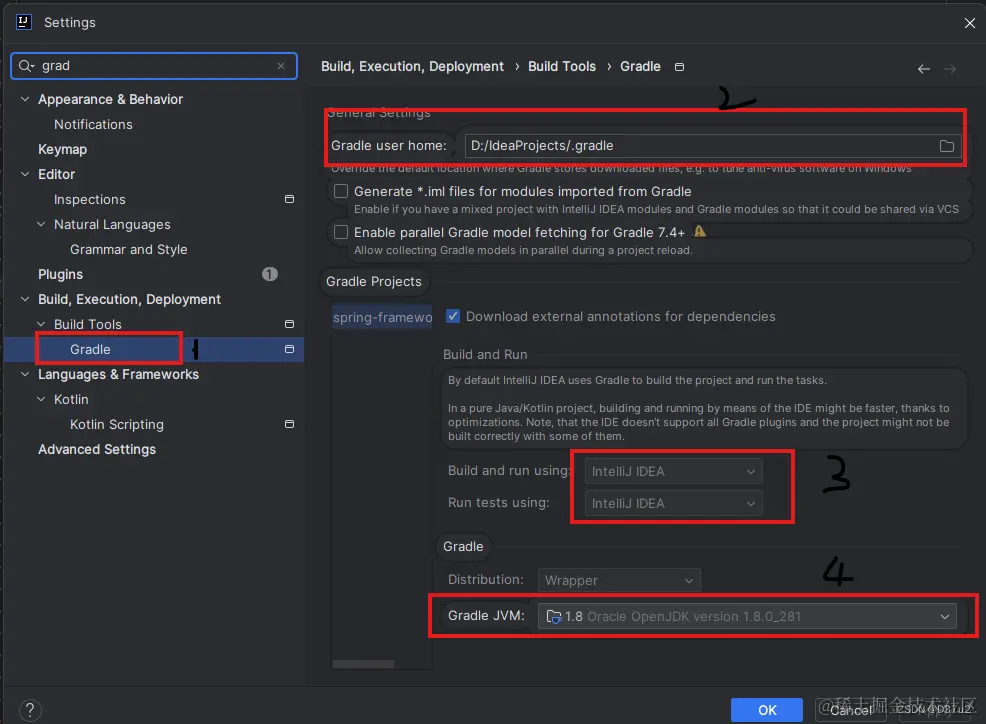
Task: Click the modified-settings icon beside Inspections
Action: click(289, 199)
